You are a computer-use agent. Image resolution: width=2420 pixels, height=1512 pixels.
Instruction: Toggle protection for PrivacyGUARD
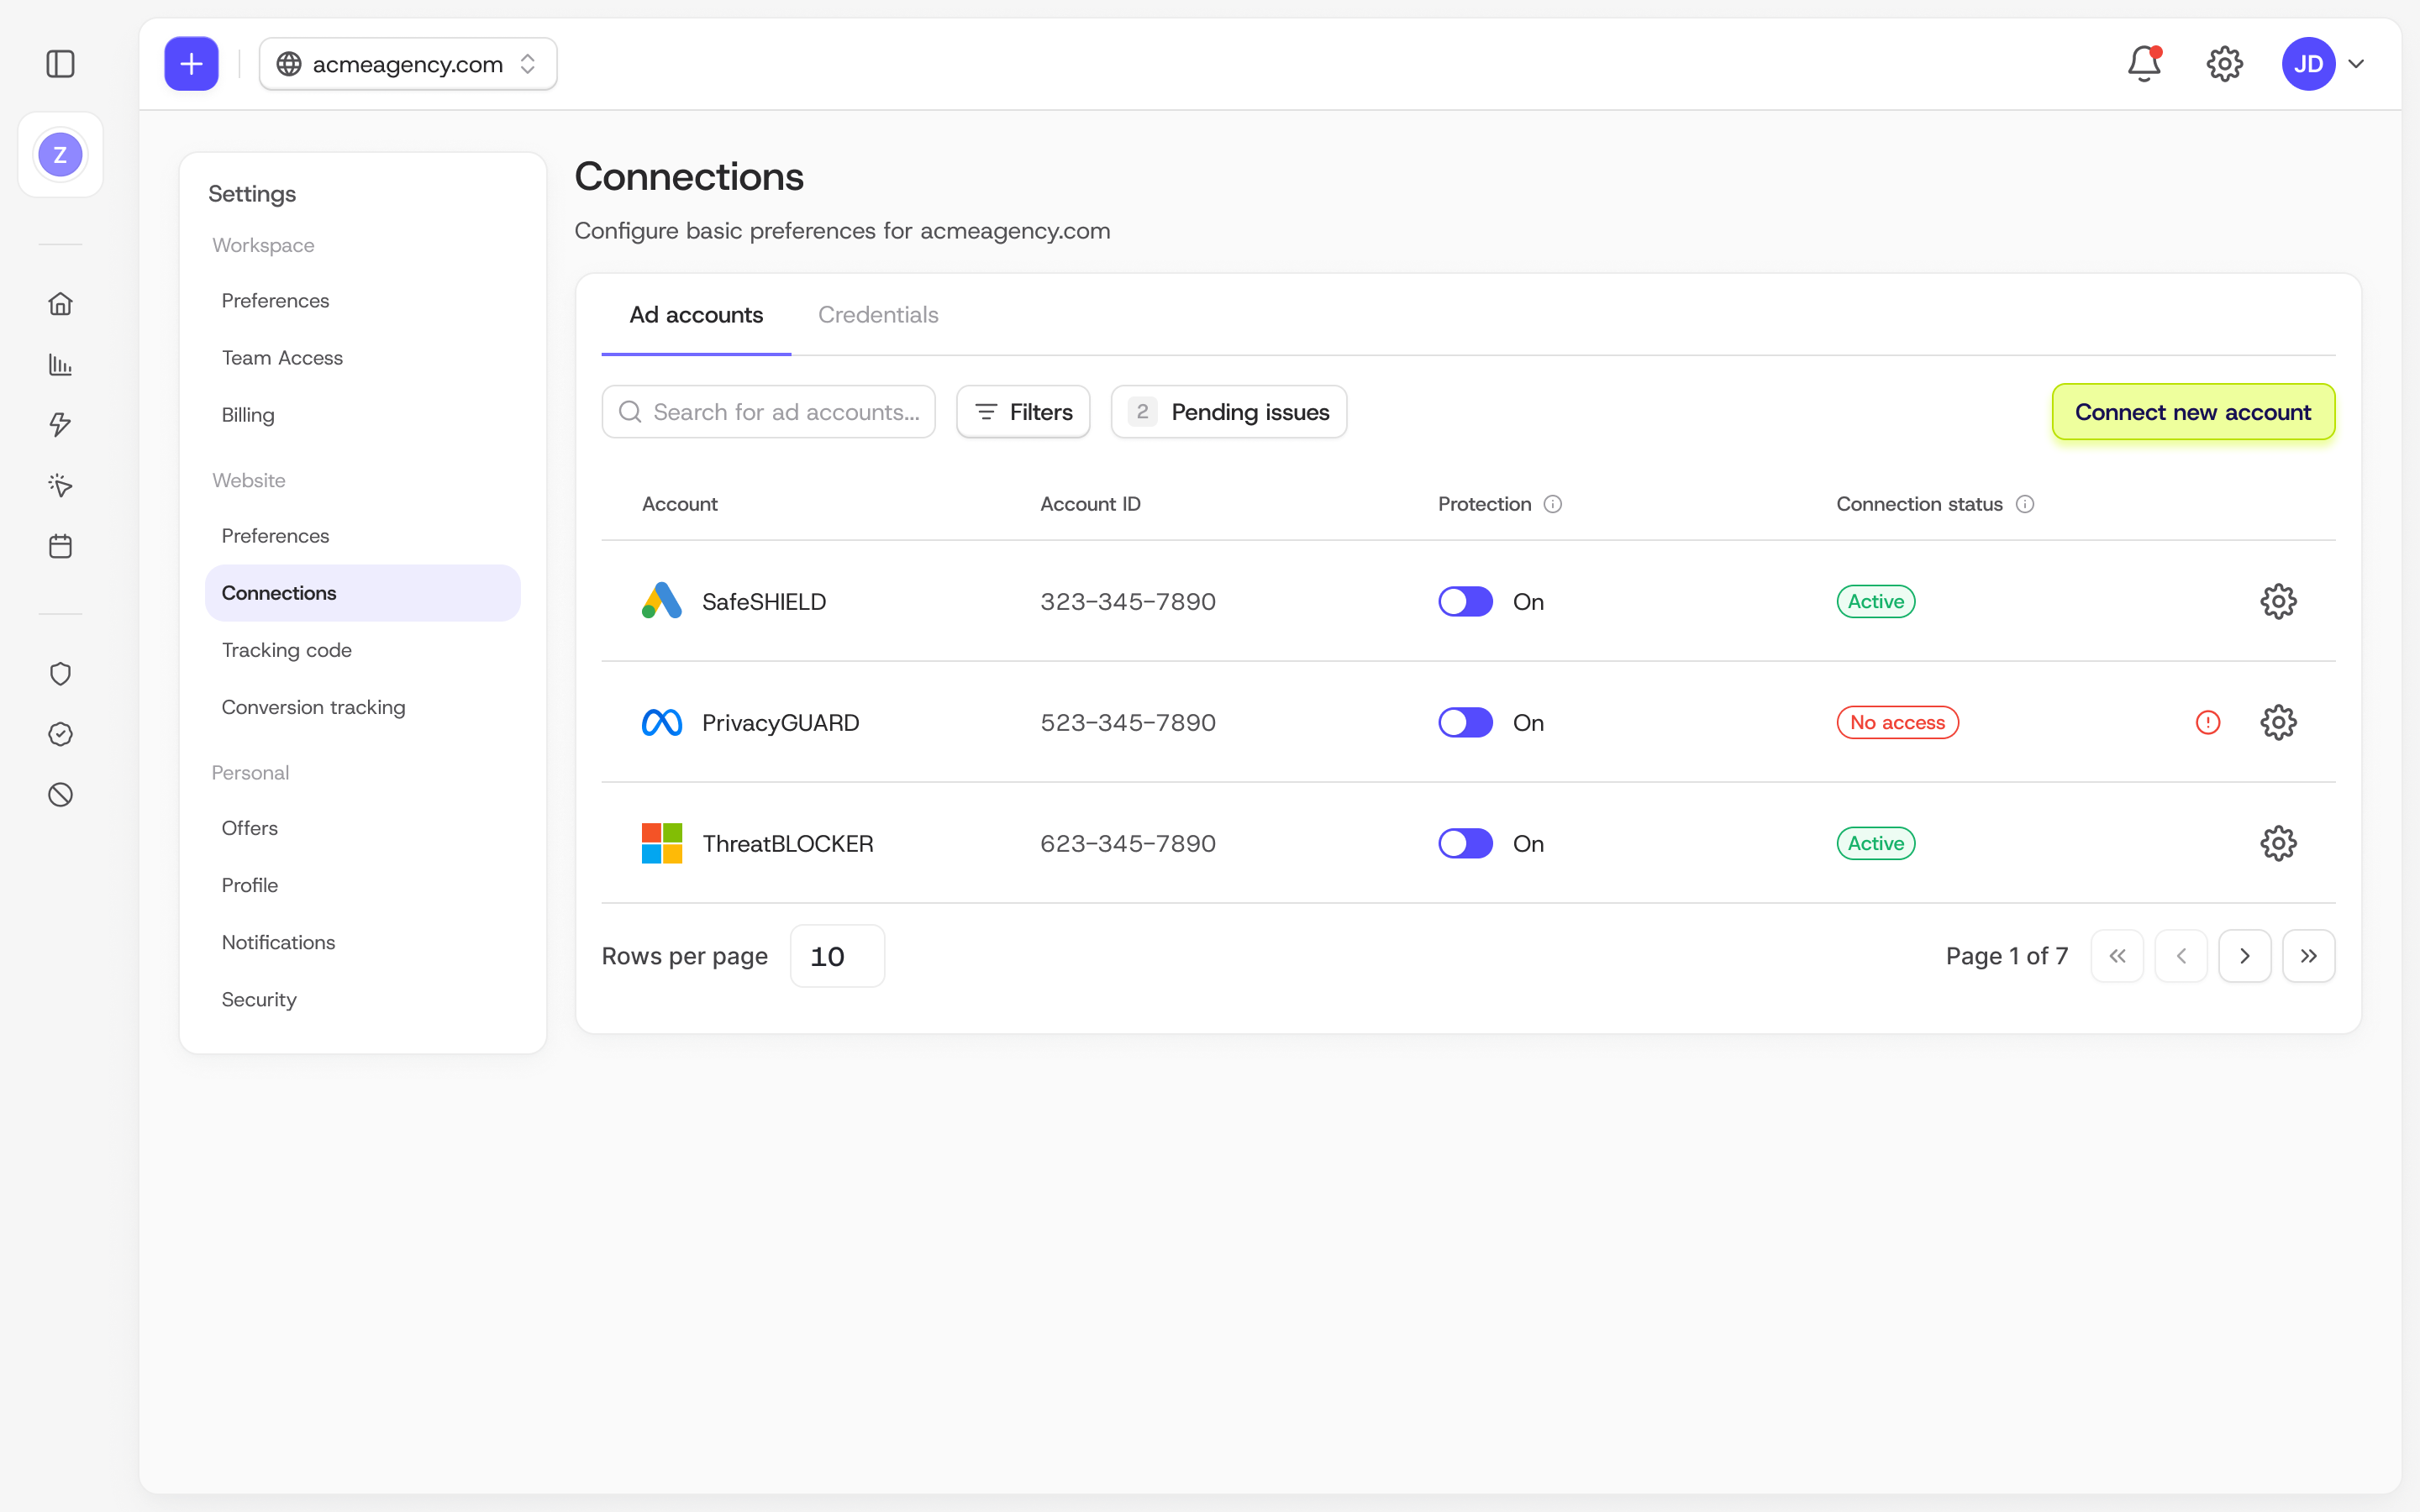1465,723
